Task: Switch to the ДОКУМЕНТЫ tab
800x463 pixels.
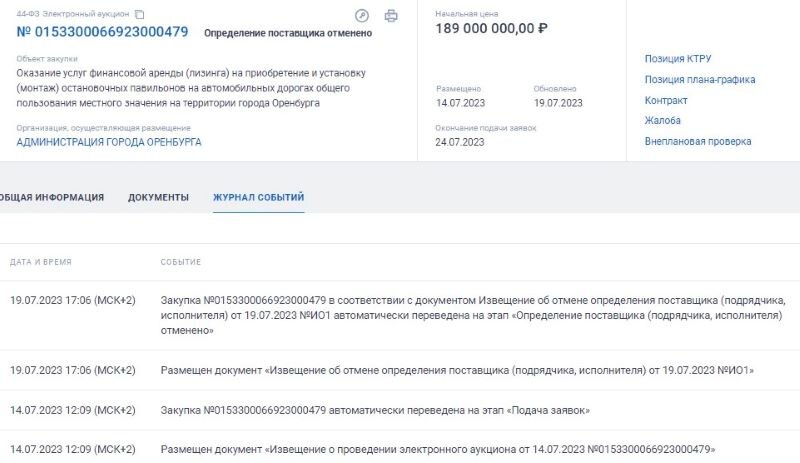Action: [x=158, y=197]
